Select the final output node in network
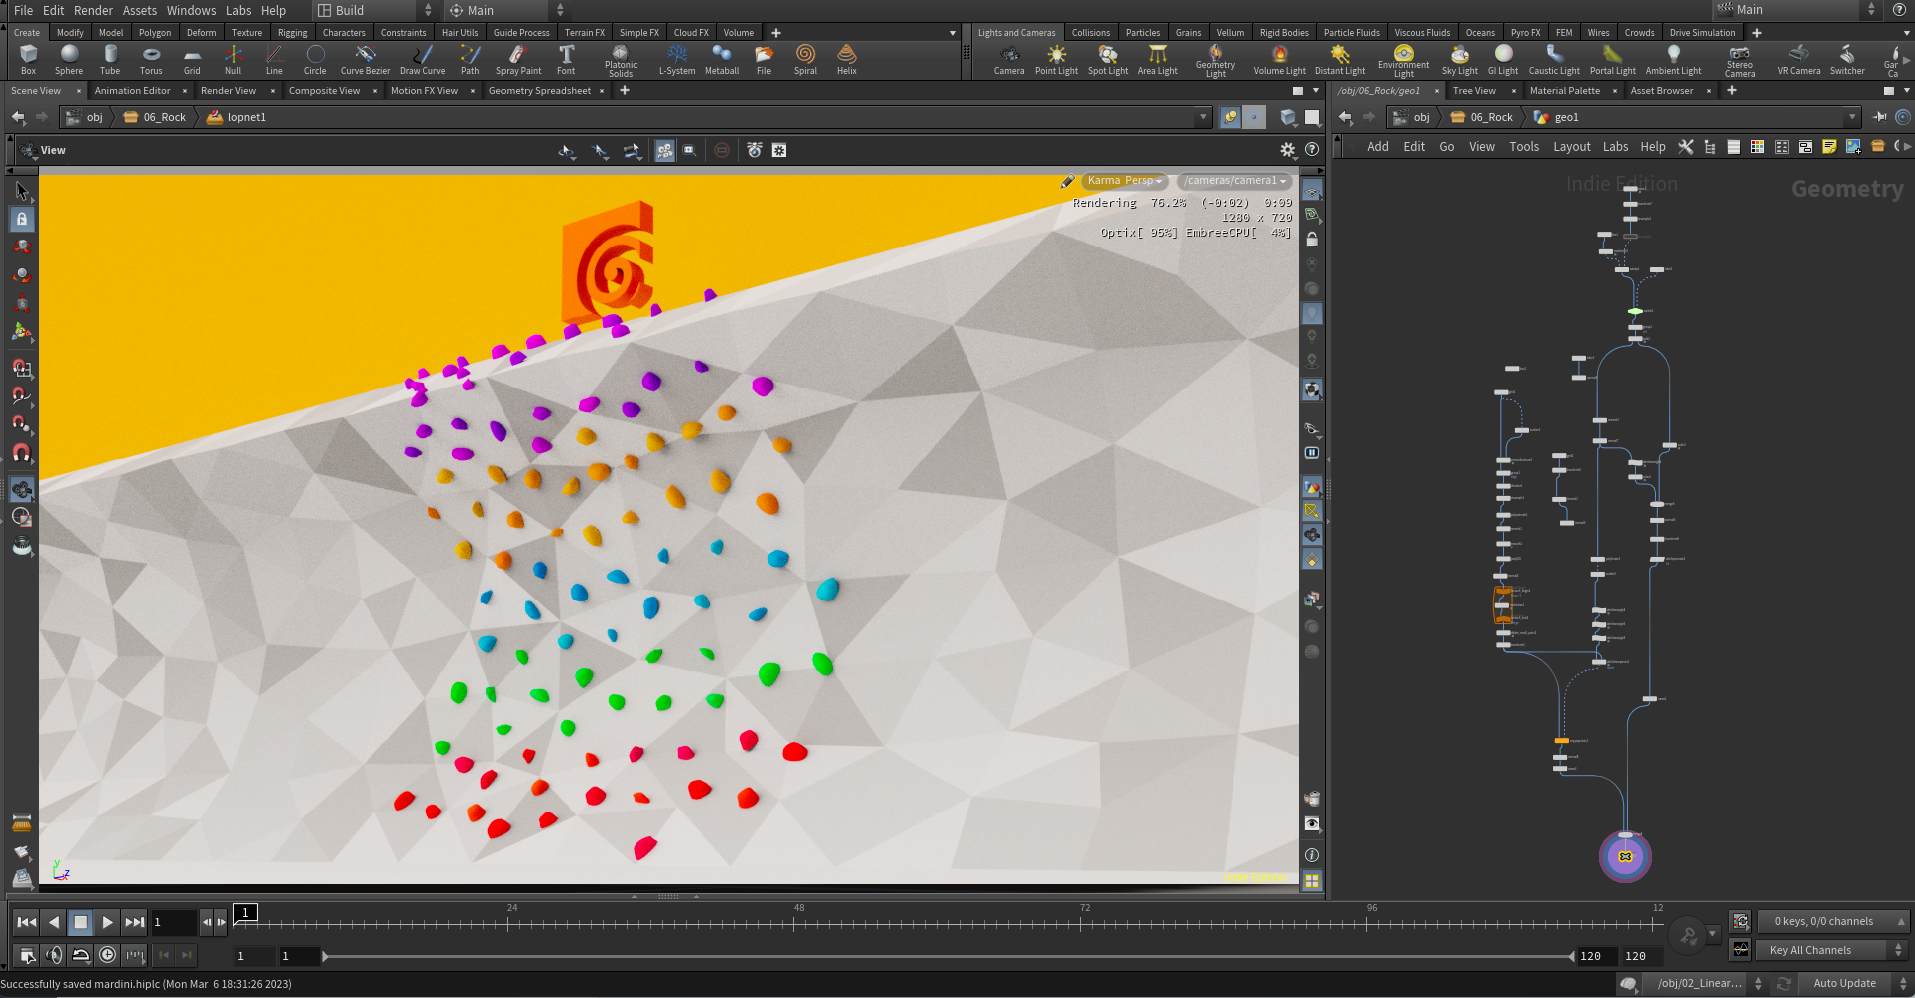Image resolution: width=1915 pixels, height=998 pixels. click(1625, 856)
